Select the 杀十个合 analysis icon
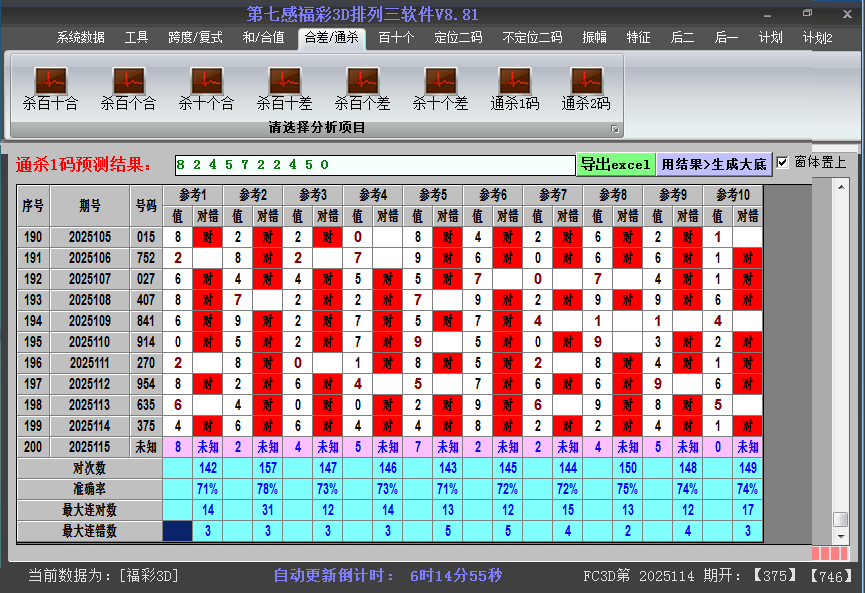The width and height of the screenshot is (865, 593). (x=206, y=89)
